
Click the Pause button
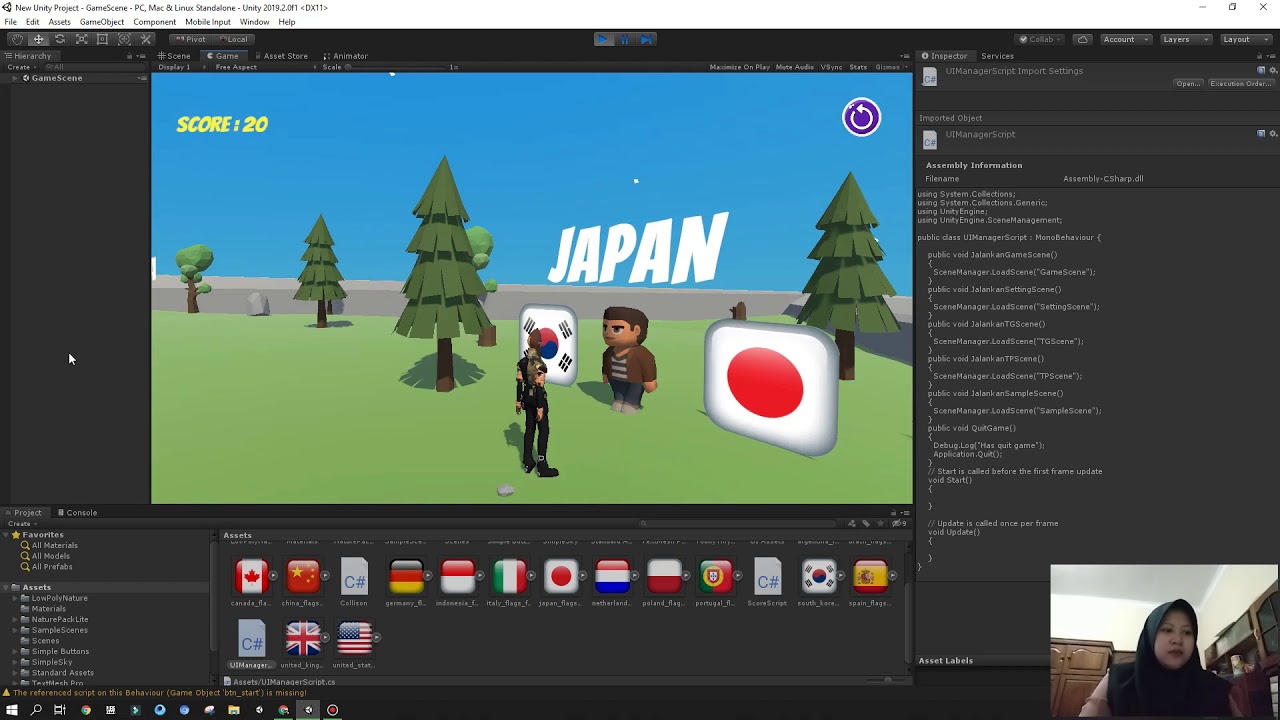(624, 39)
